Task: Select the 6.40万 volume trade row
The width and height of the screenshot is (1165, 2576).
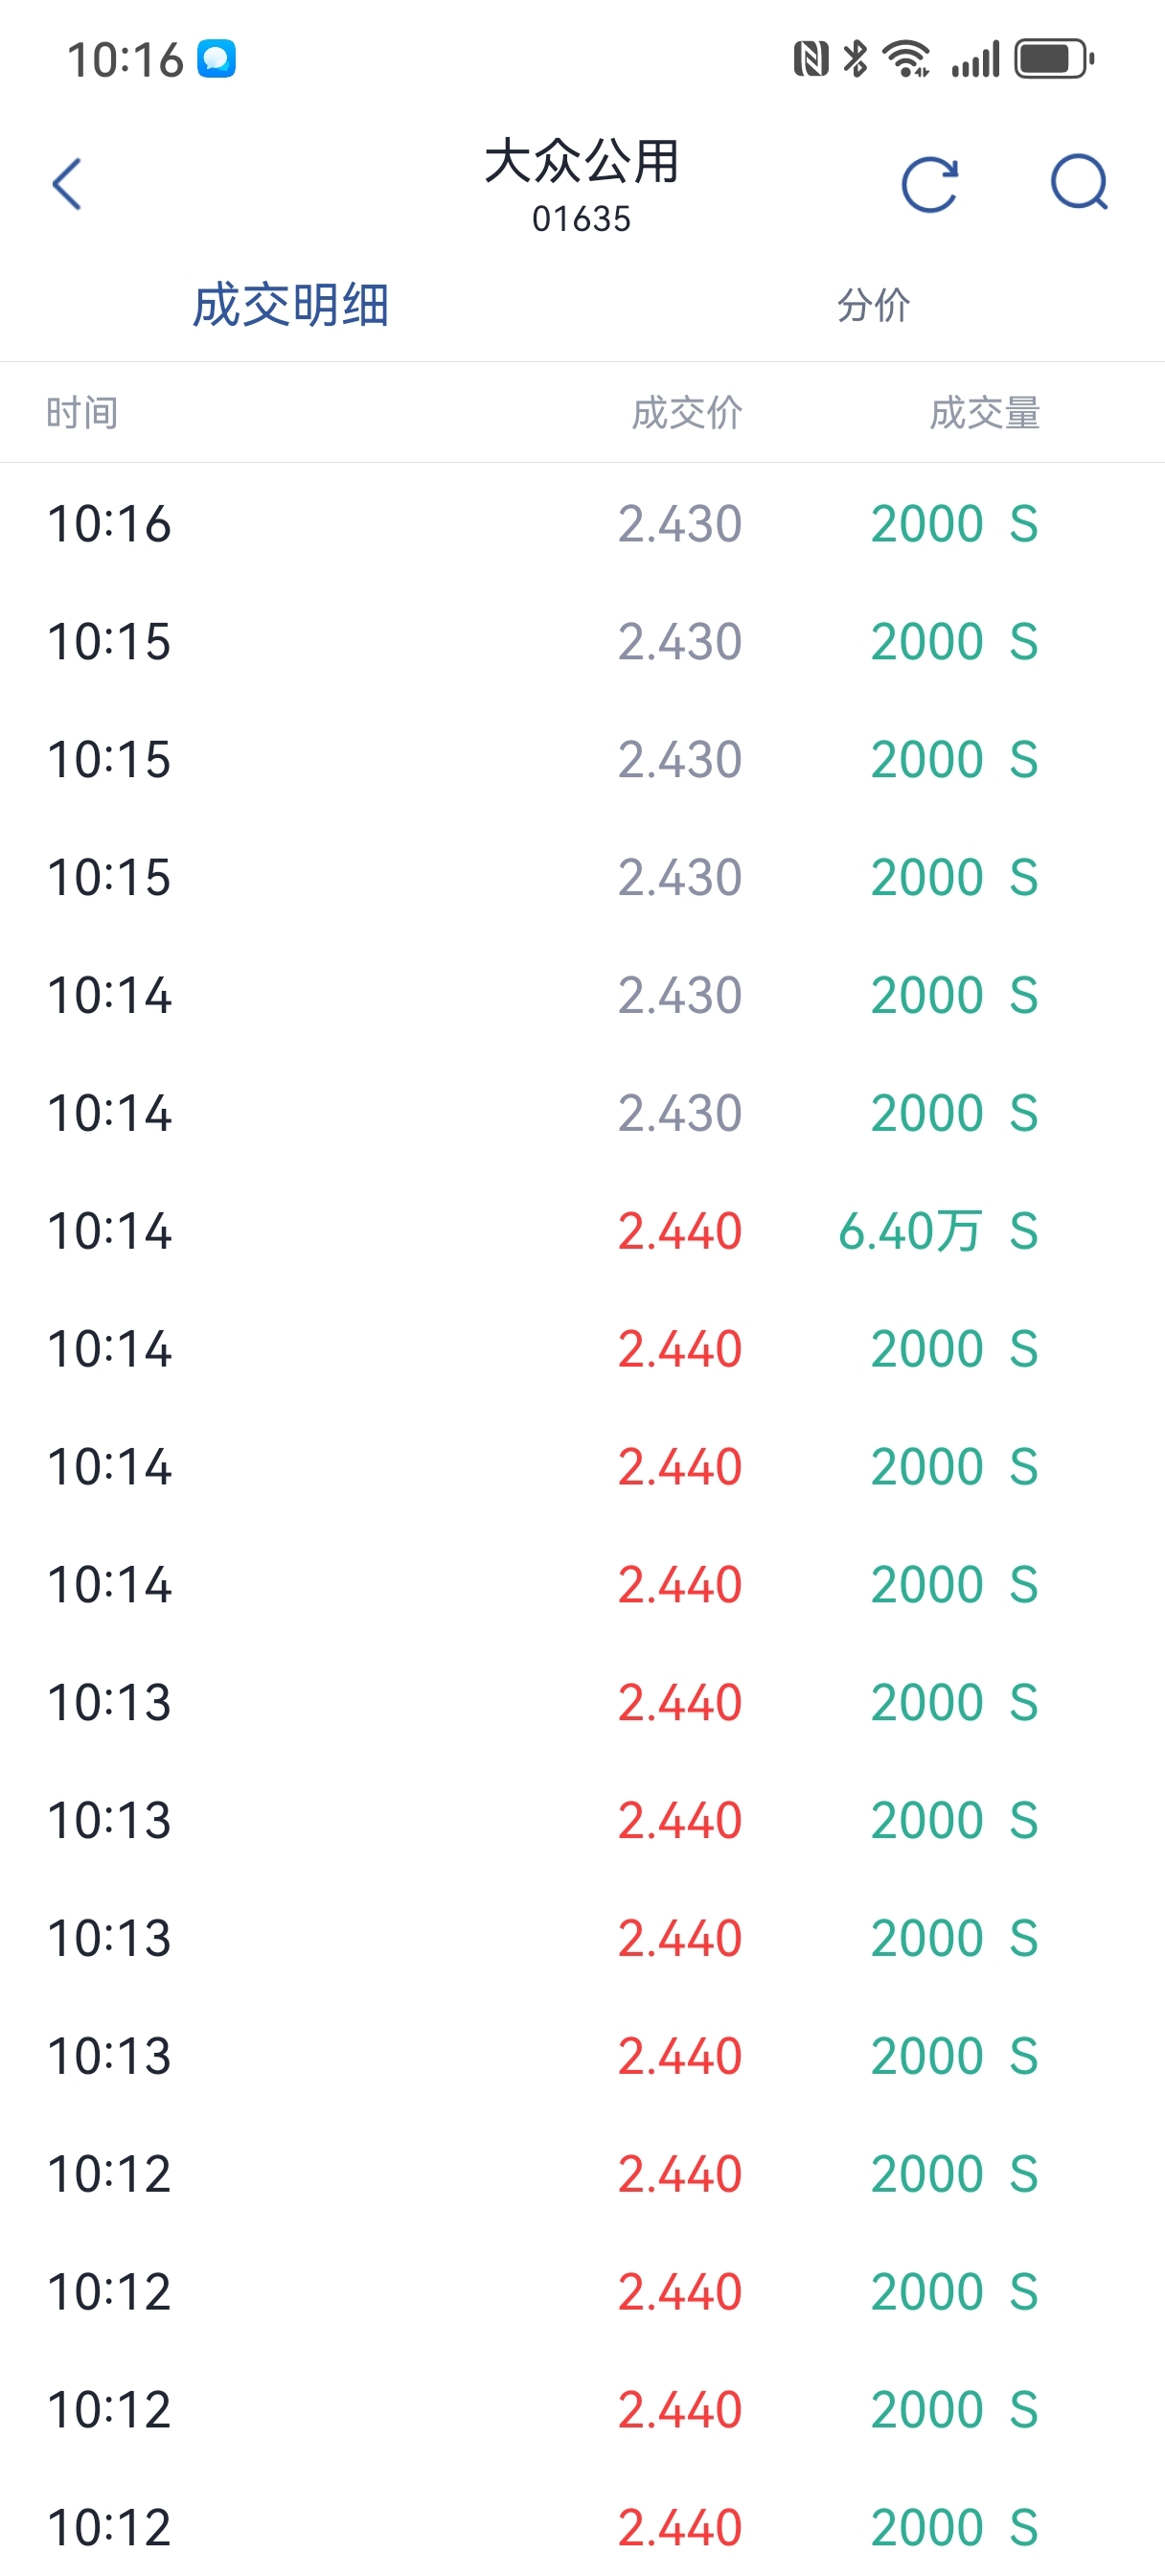Action: point(582,1230)
